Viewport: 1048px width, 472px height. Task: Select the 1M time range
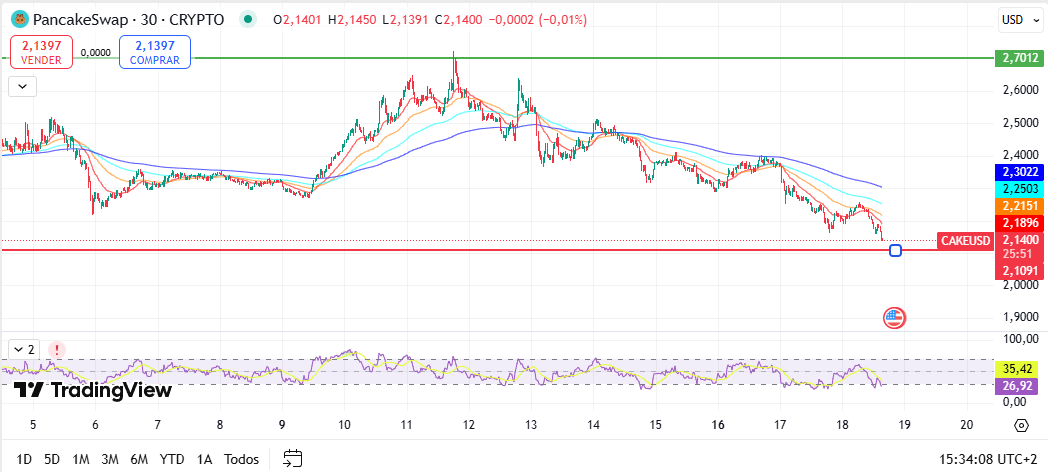click(x=81, y=459)
